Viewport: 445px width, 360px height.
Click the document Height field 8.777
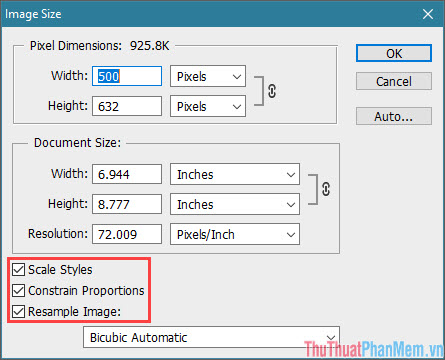127,204
